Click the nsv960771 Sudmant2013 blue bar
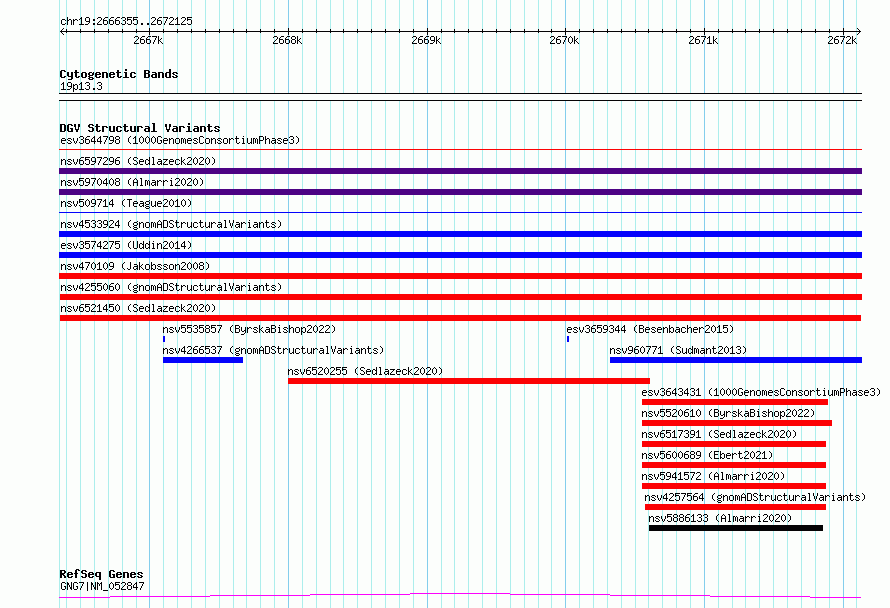890x608 pixels. point(736,360)
